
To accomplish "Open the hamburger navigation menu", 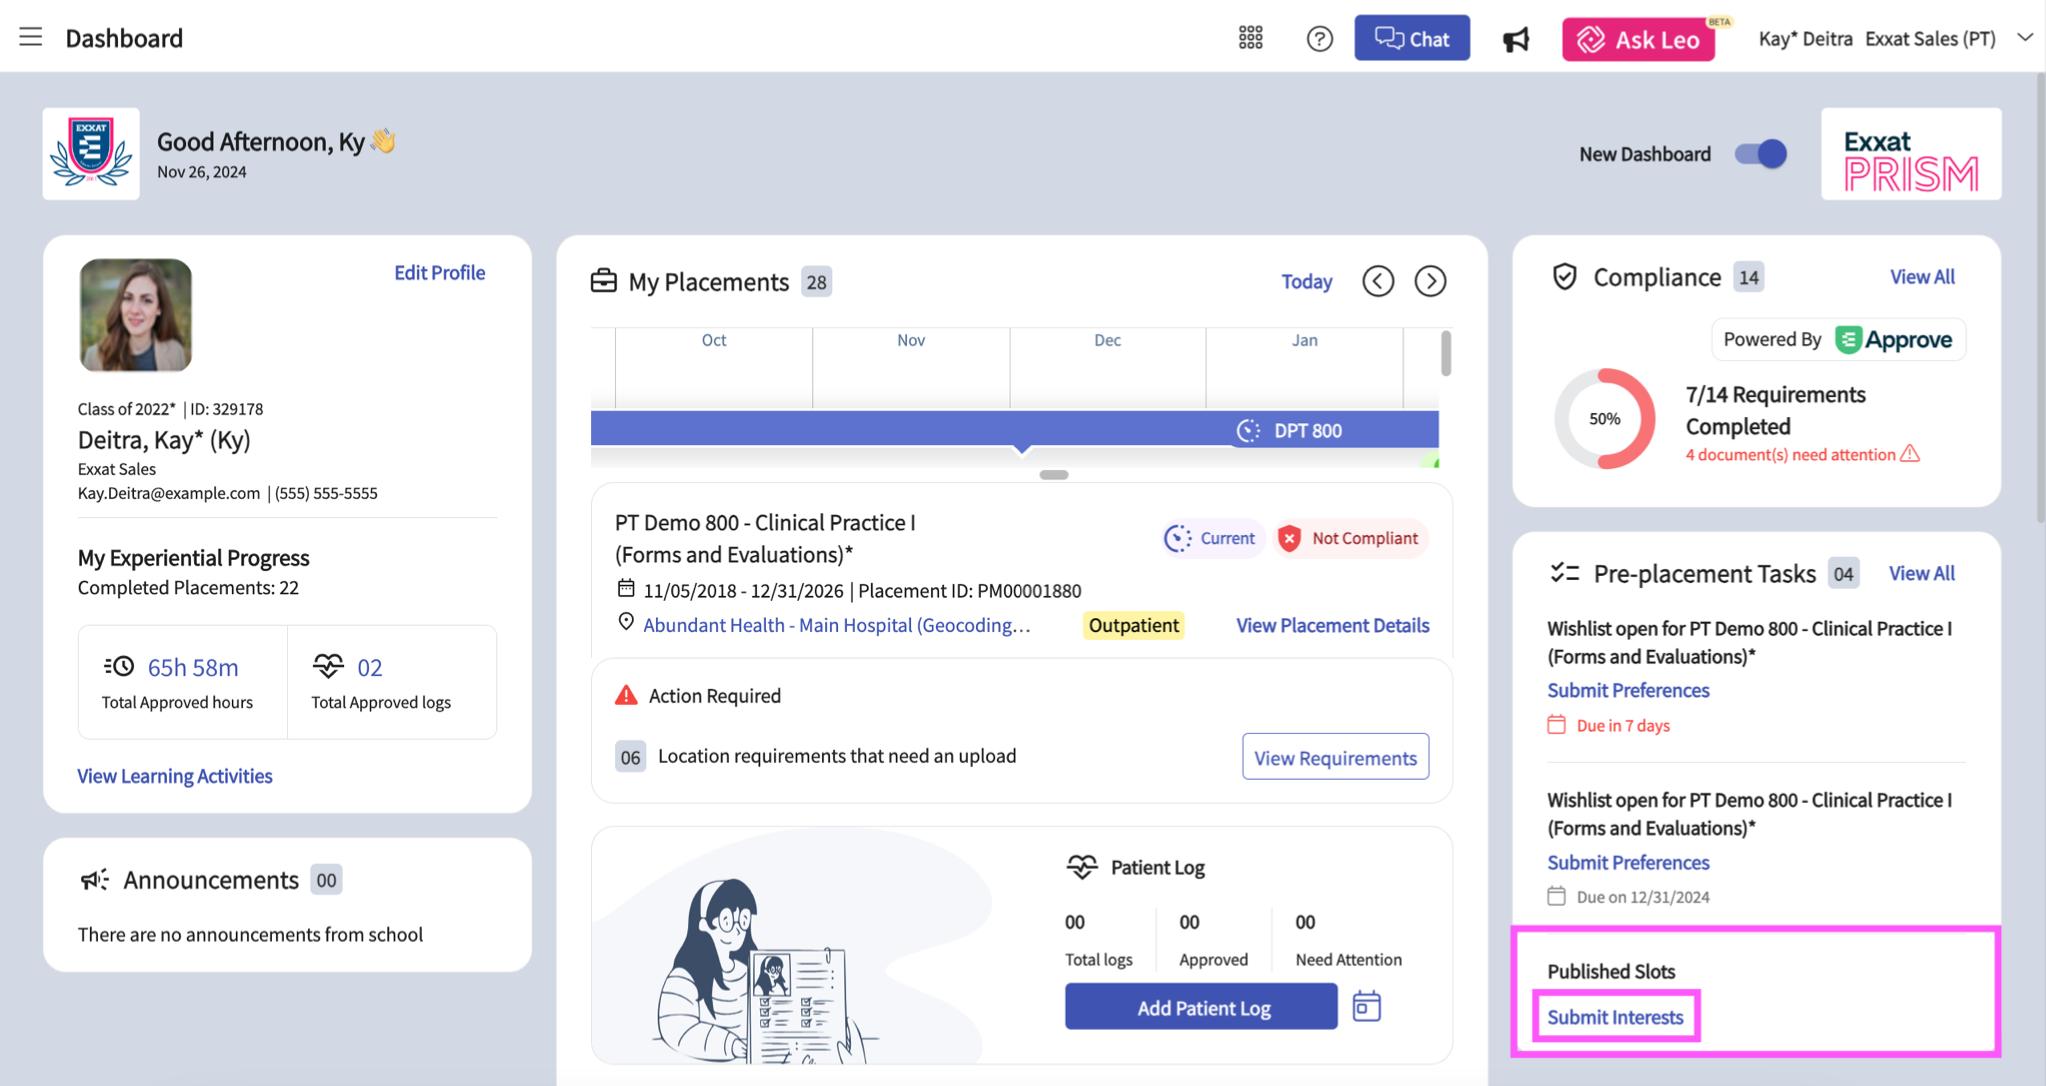I will [x=30, y=37].
